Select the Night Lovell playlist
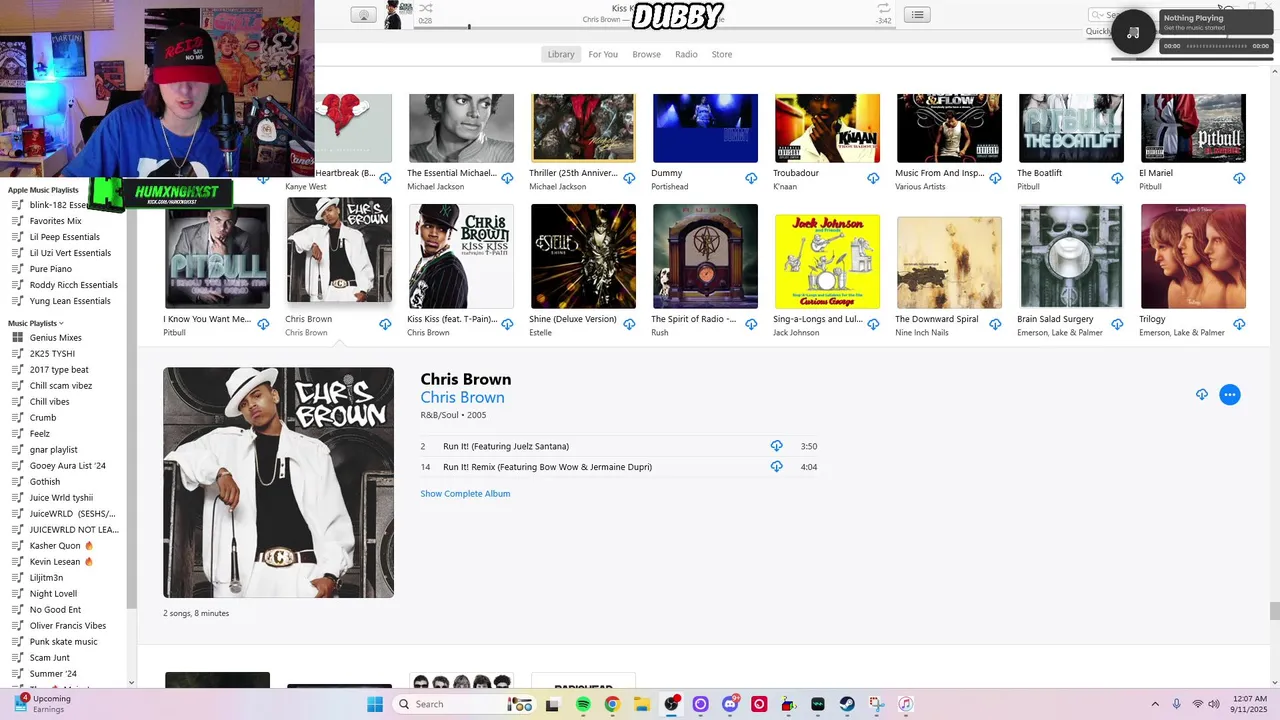The height and width of the screenshot is (720, 1280). click(x=53, y=594)
